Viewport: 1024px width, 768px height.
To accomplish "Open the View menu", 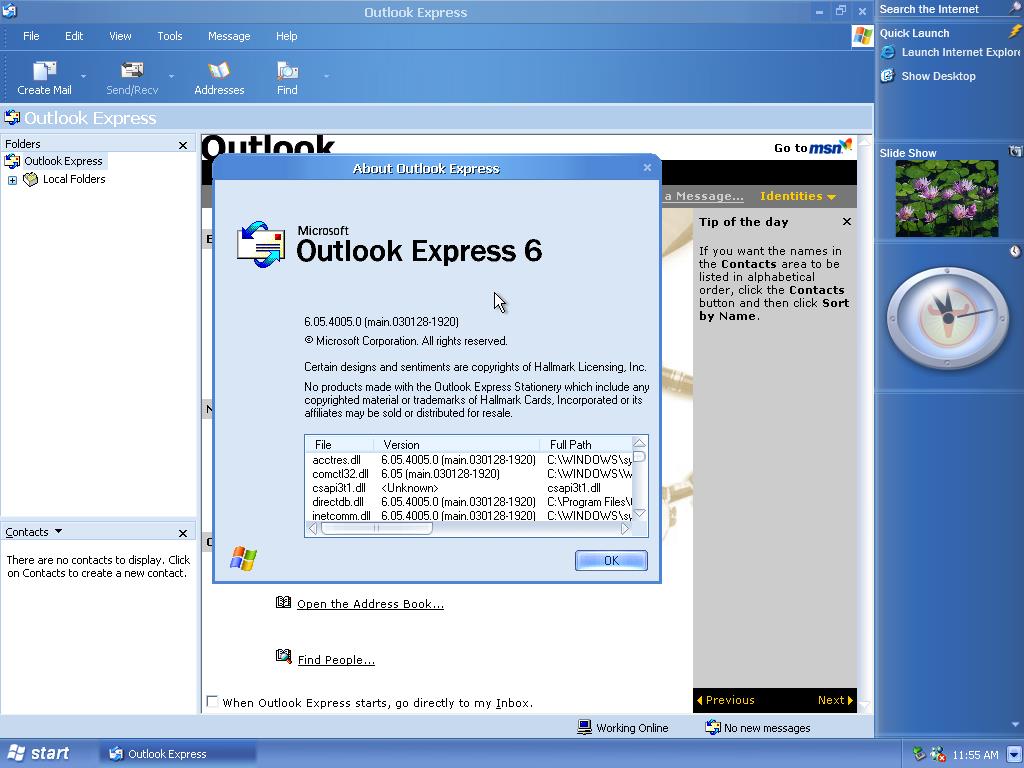I will (x=120, y=36).
